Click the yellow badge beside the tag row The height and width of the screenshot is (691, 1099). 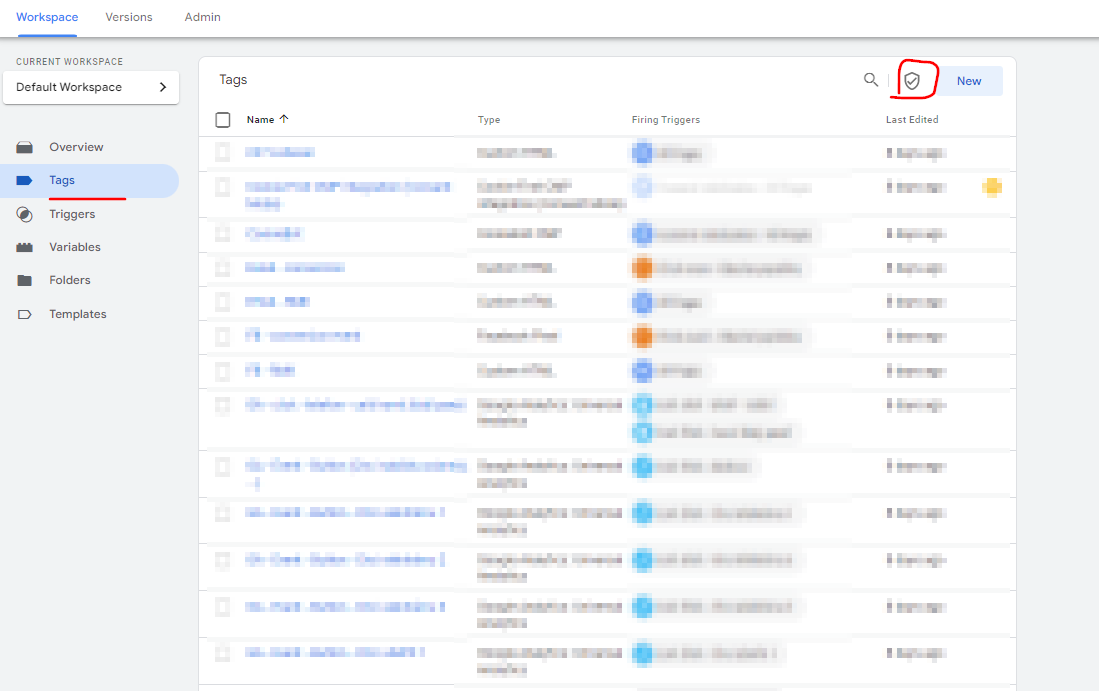point(992,187)
